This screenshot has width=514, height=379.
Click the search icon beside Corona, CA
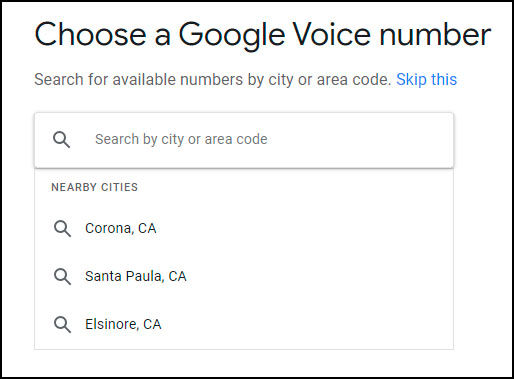[x=62, y=229]
